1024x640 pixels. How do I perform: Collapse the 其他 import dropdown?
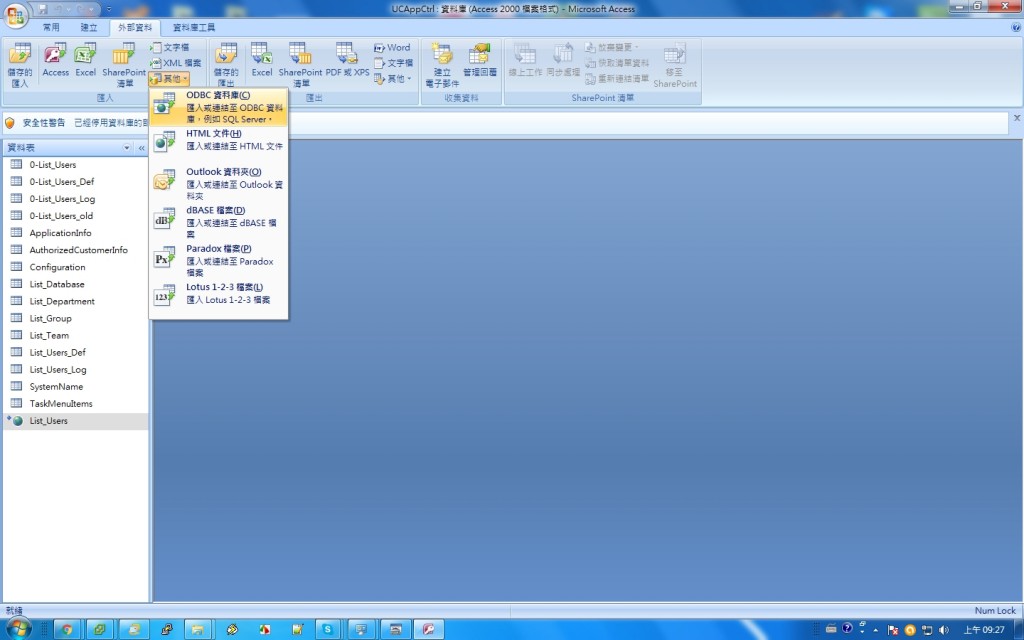tap(170, 78)
